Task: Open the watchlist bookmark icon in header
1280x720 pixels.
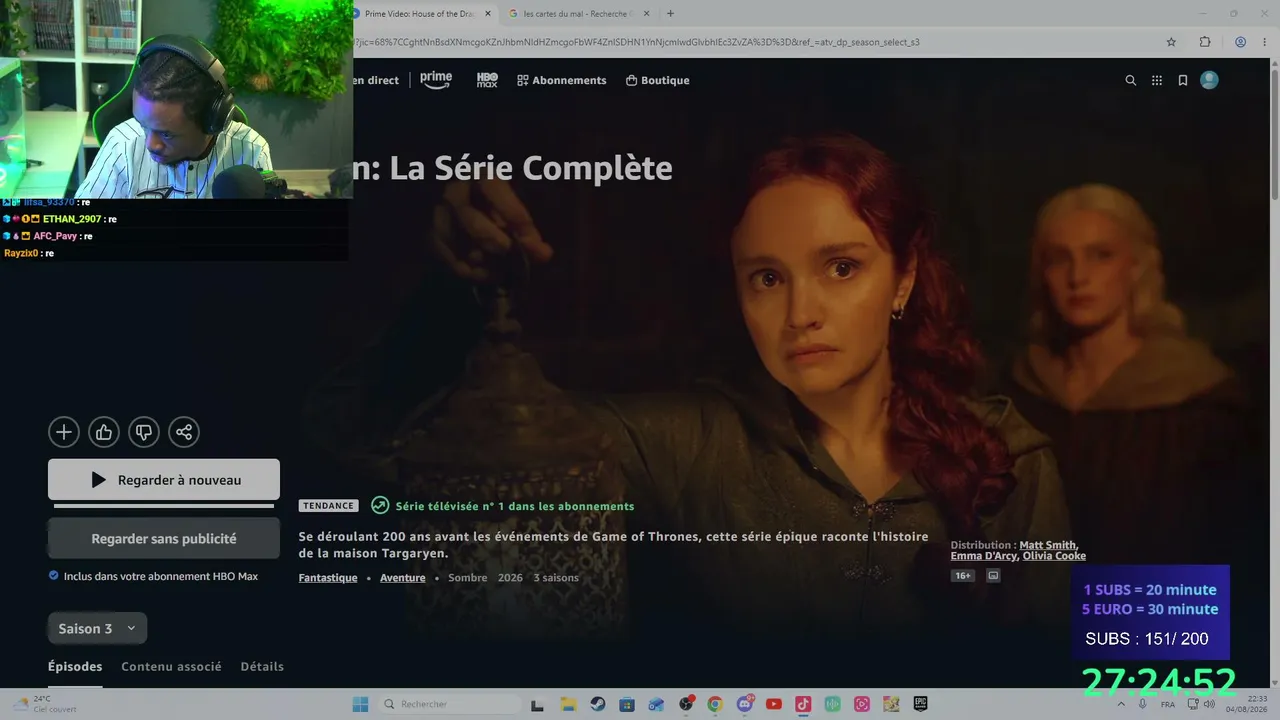Action: 1183,80
